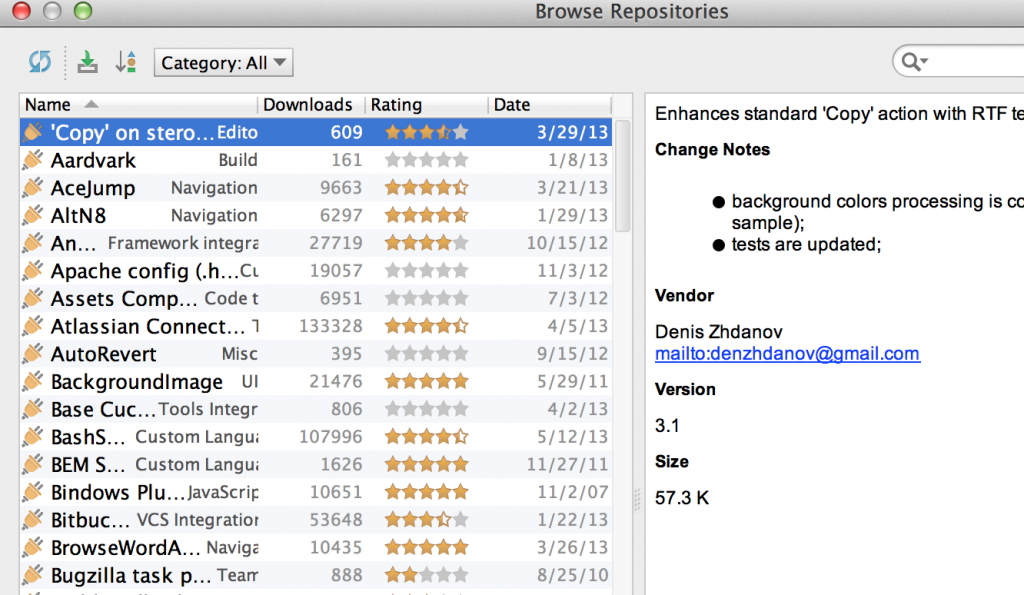This screenshot has height=595, width=1024.
Task: Click the Sort plugins icon
Action: coord(125,62)
